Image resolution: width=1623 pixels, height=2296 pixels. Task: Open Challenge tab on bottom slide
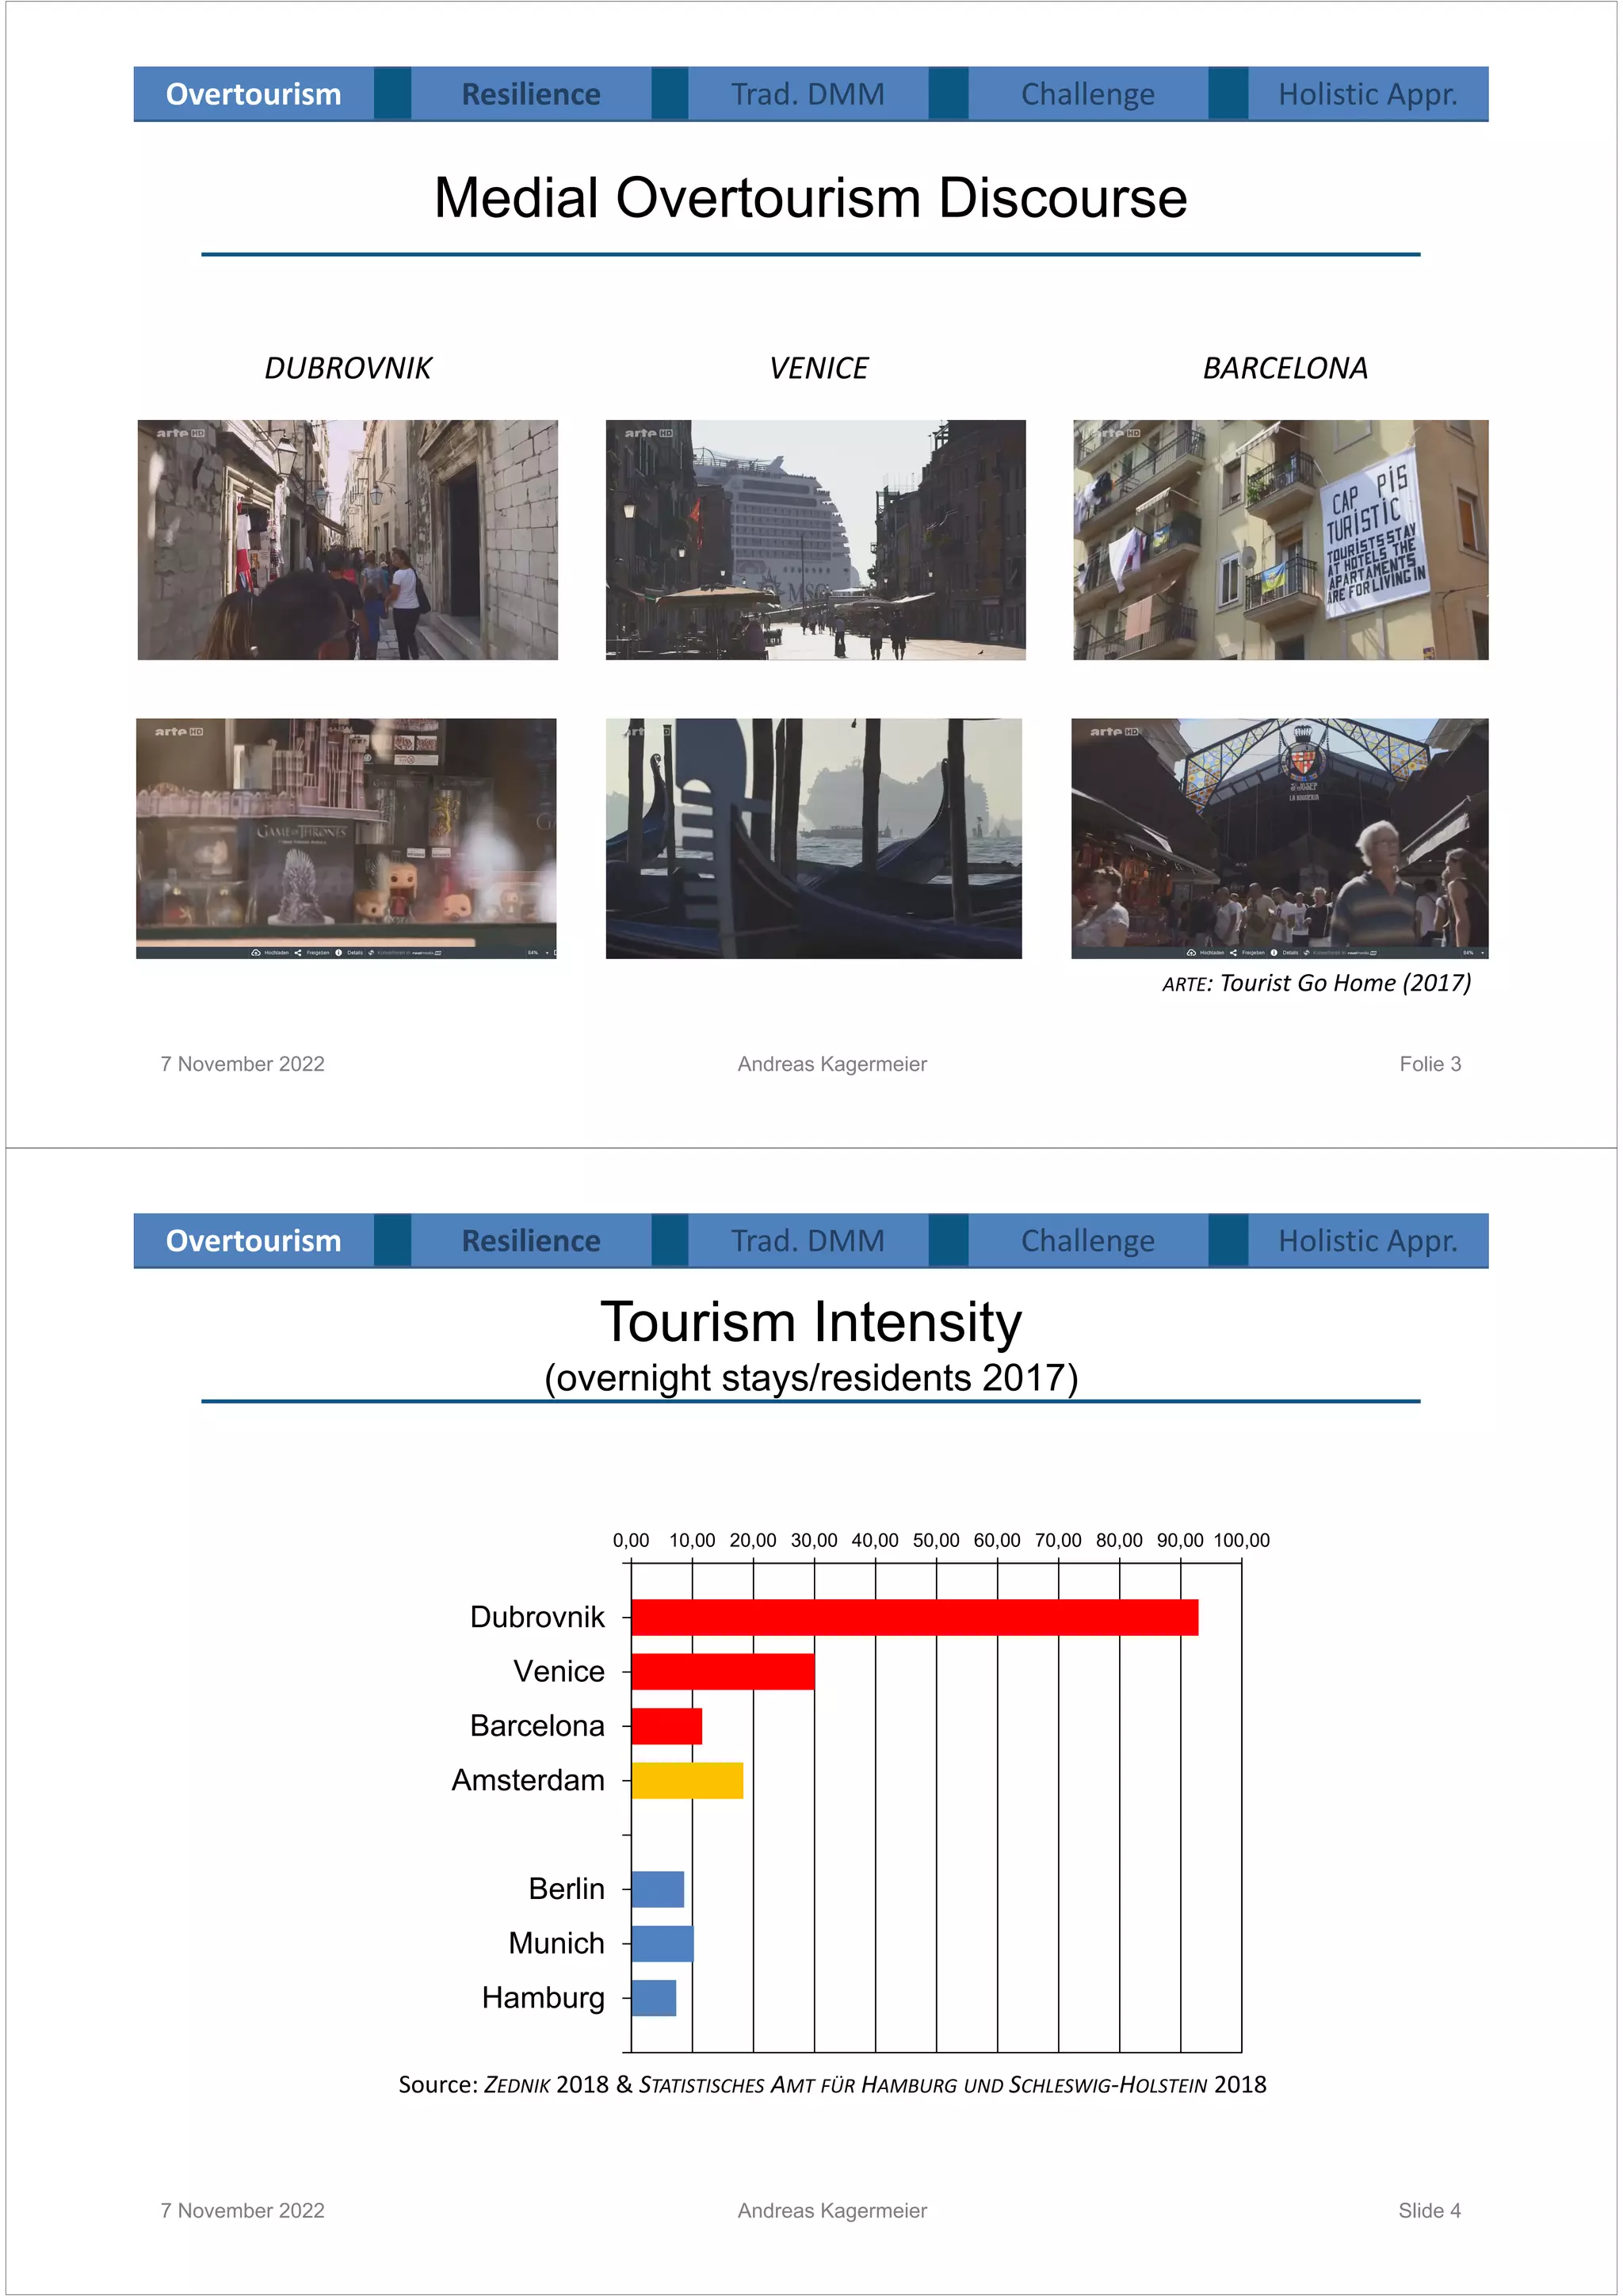point(1087,1241)
